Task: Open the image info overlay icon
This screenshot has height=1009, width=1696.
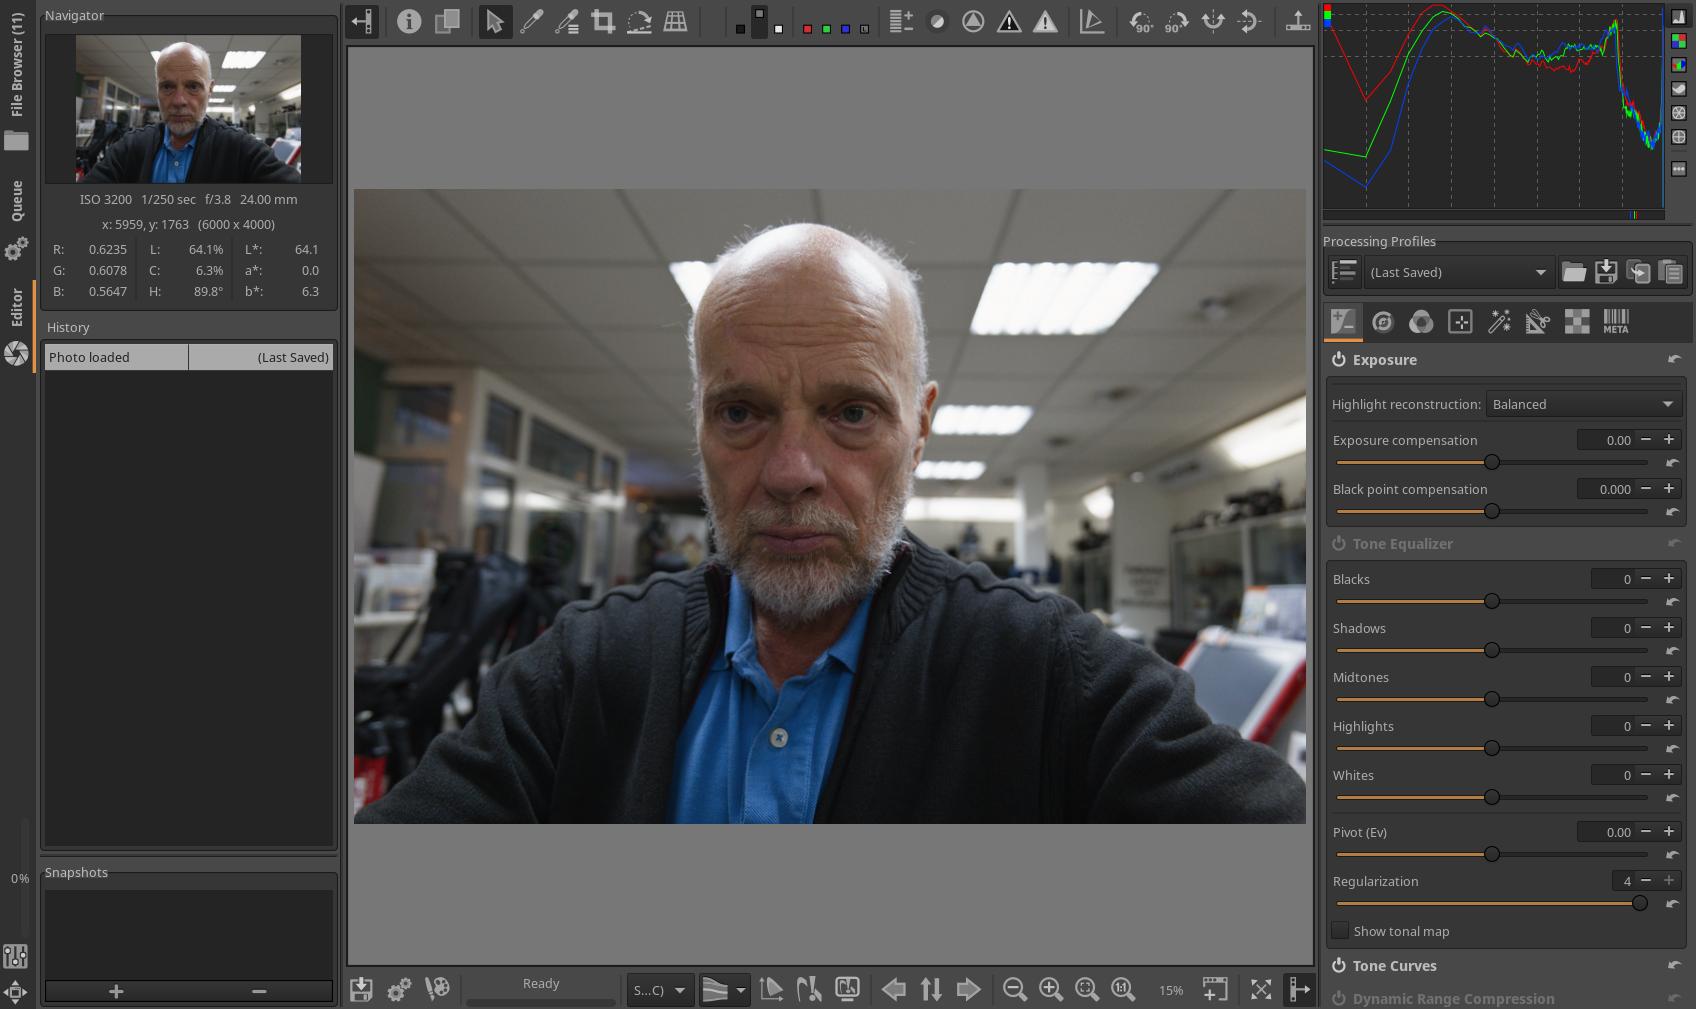Action: click(409, 22)
